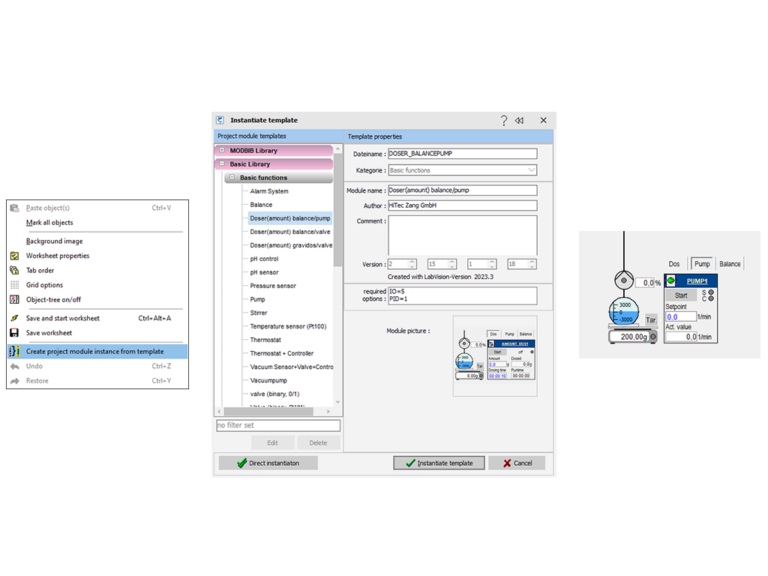Click the Instantiate template dialog title icon

(220, 120)
